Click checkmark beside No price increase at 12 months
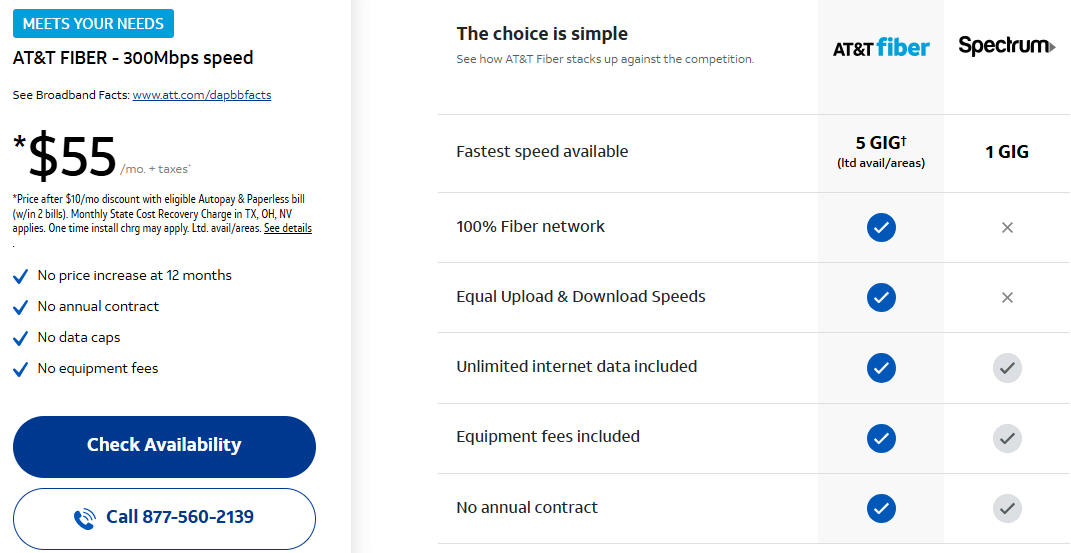The image size is (1071, 553). click(x=20, y=276)
